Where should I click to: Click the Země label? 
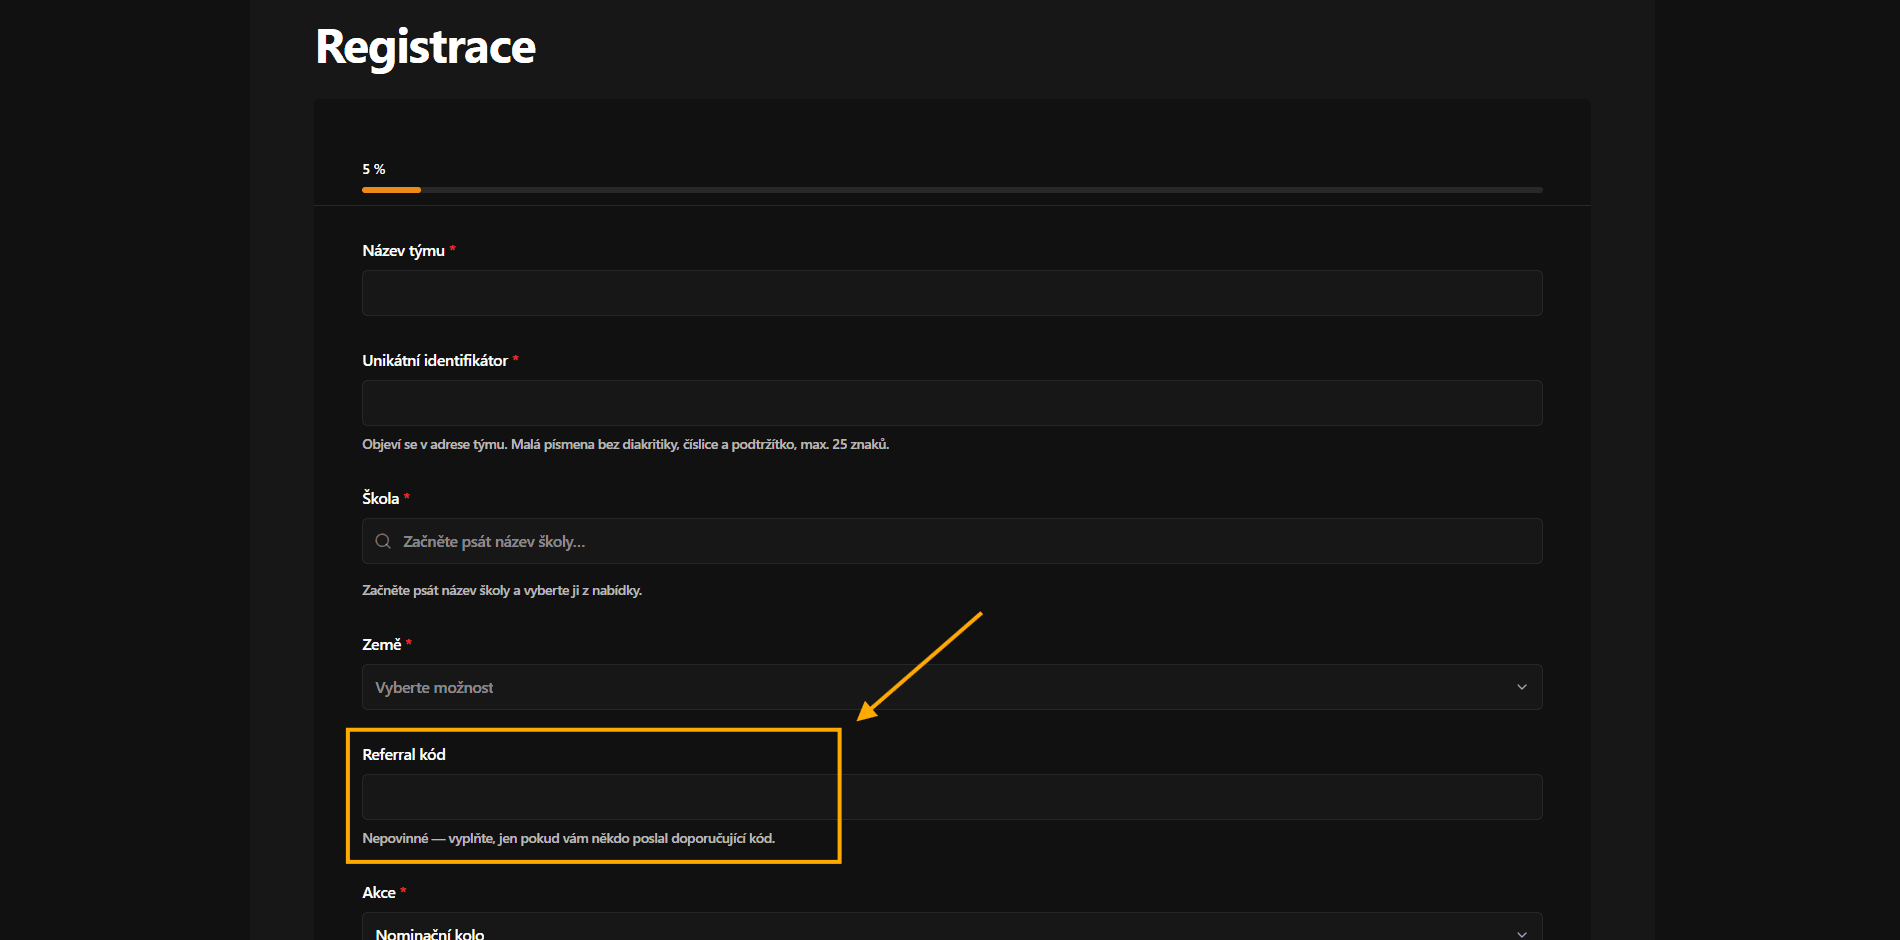coord(382,645)
